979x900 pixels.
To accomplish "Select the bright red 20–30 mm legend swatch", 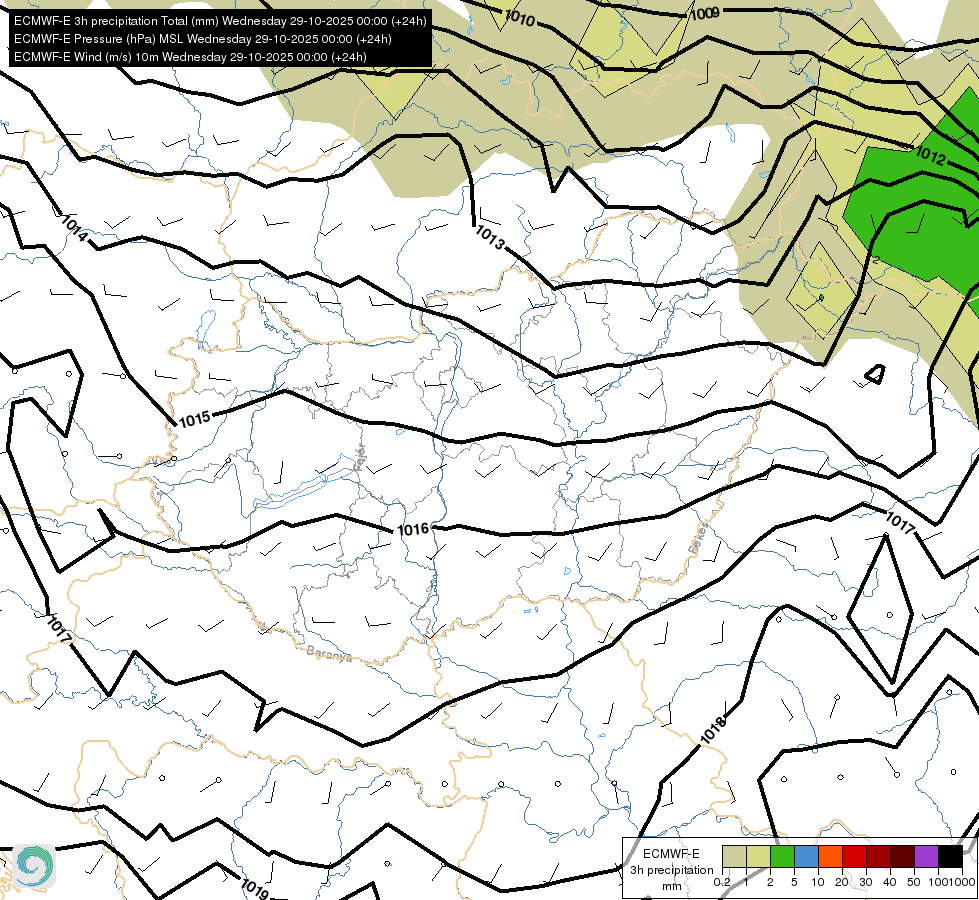I will tap(854, 856).
